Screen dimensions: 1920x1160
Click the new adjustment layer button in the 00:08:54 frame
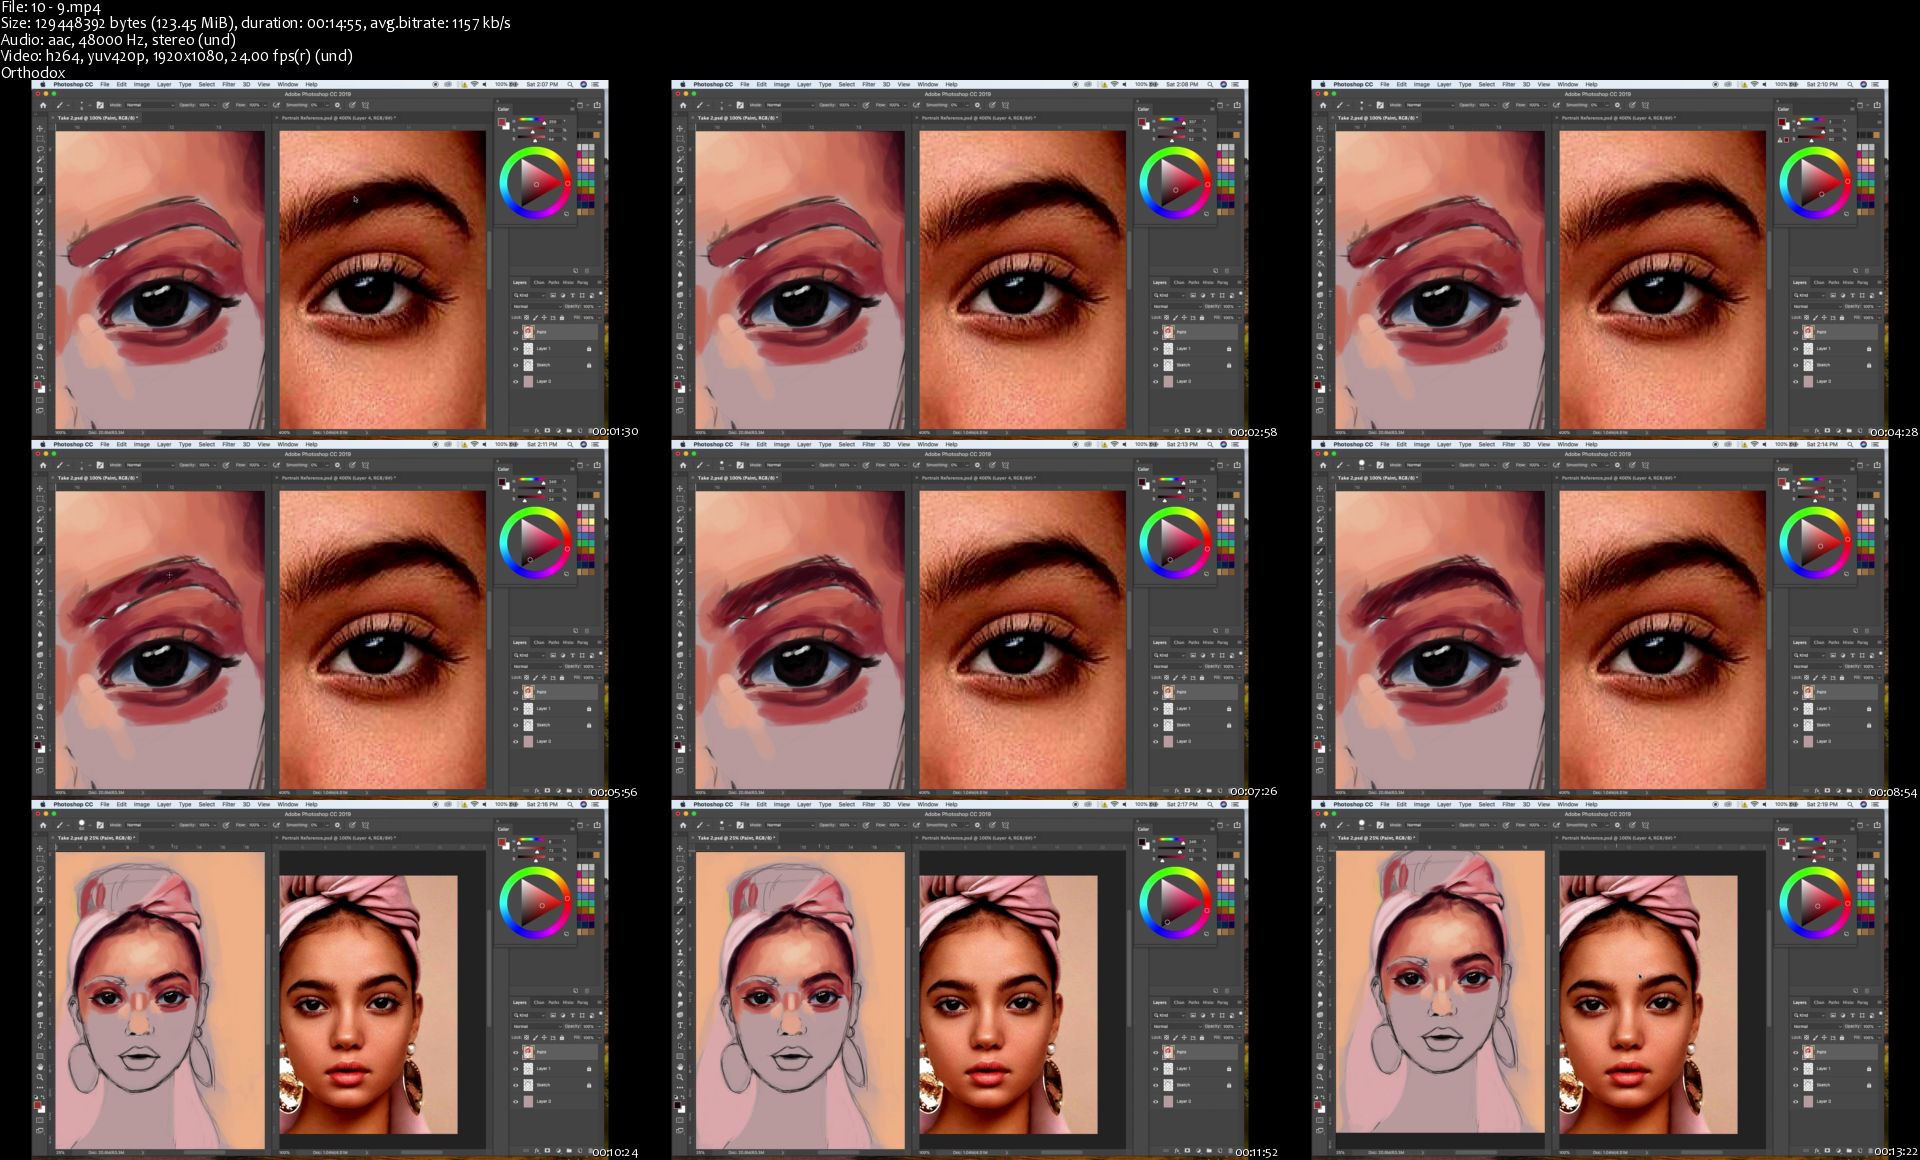pos(1839,791)
